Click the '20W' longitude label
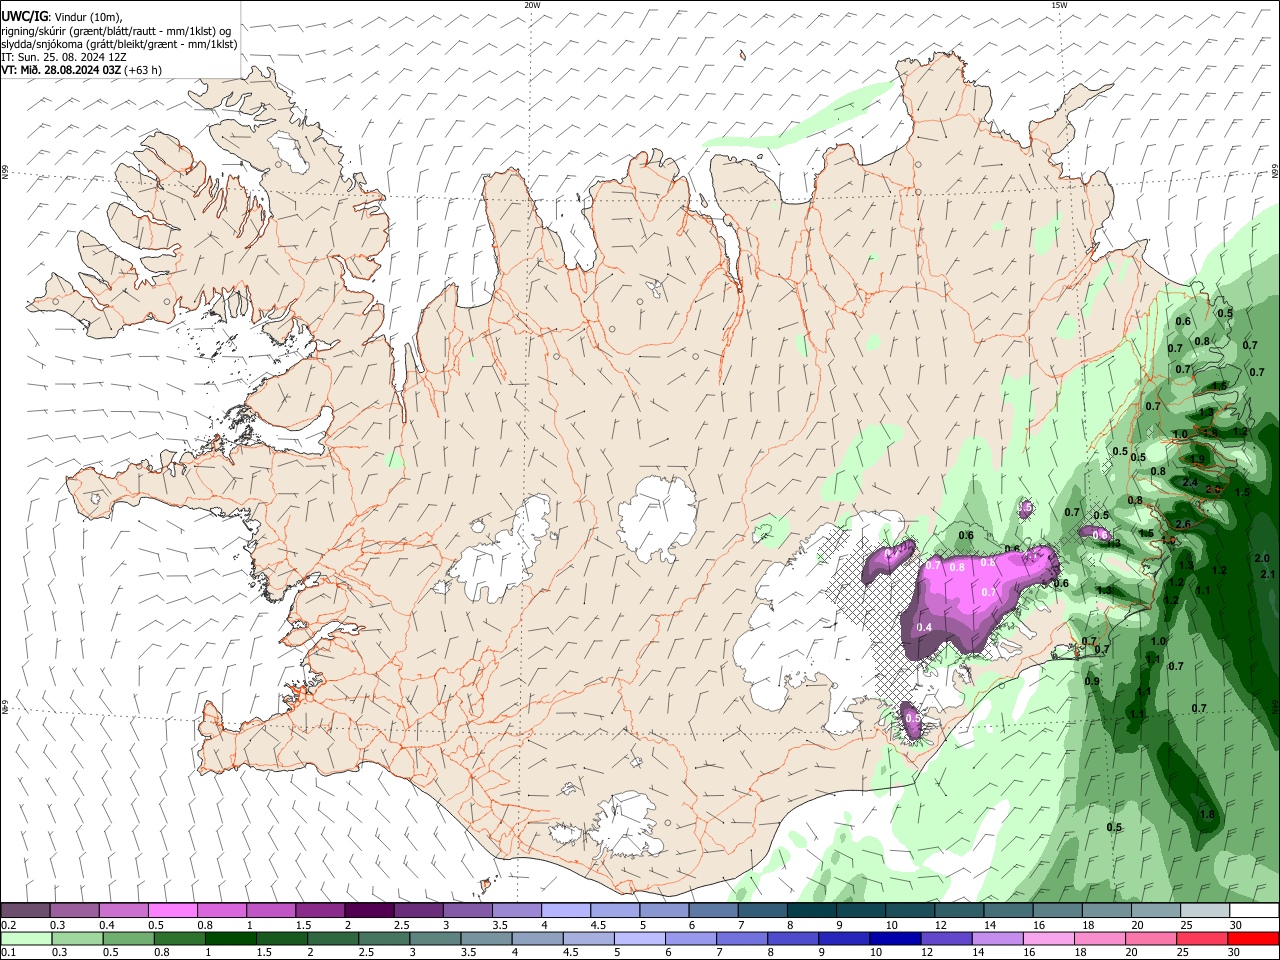This screenshot has height=960, width=1280. coord(532,5)
